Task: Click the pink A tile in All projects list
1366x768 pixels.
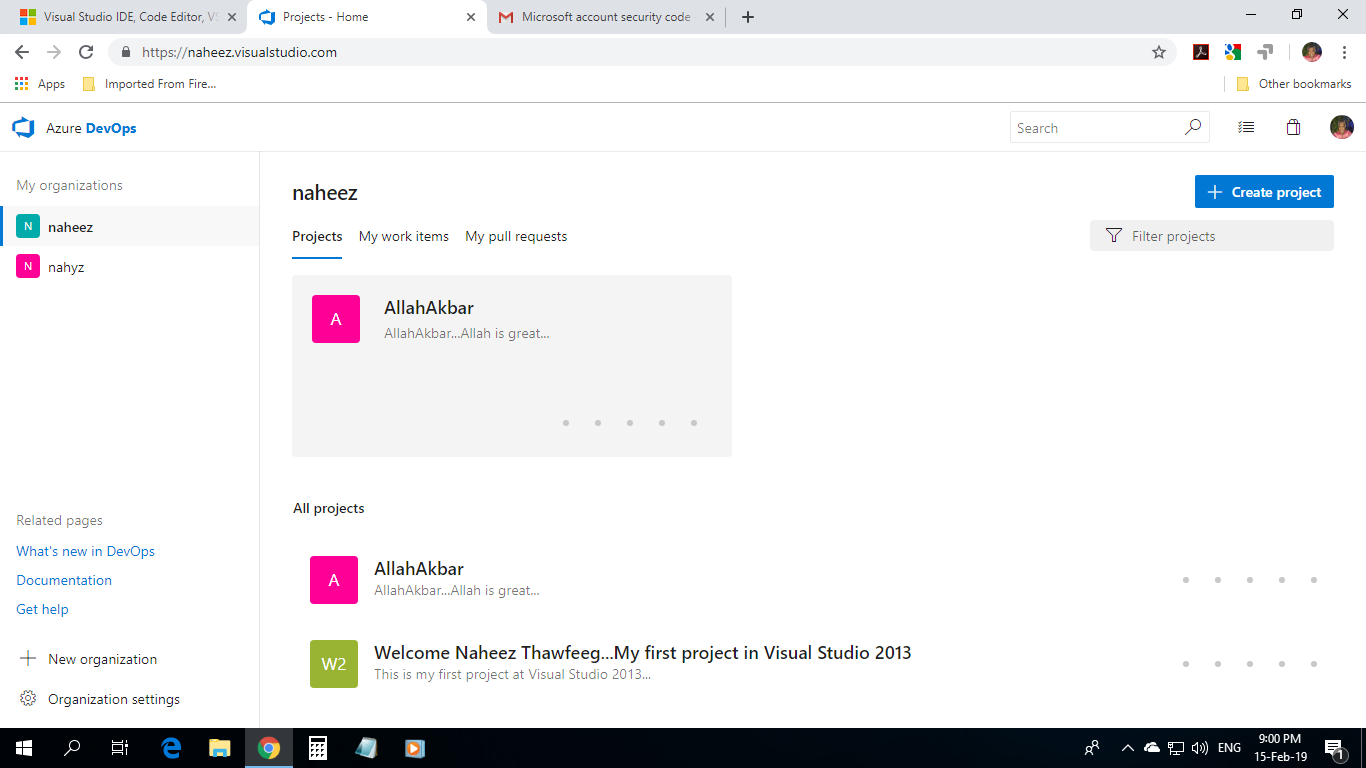Action: 334,580
